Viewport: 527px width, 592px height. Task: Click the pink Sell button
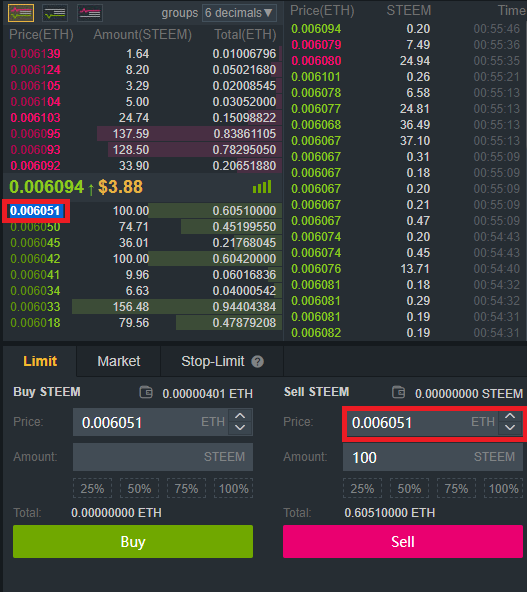(403, 541)
